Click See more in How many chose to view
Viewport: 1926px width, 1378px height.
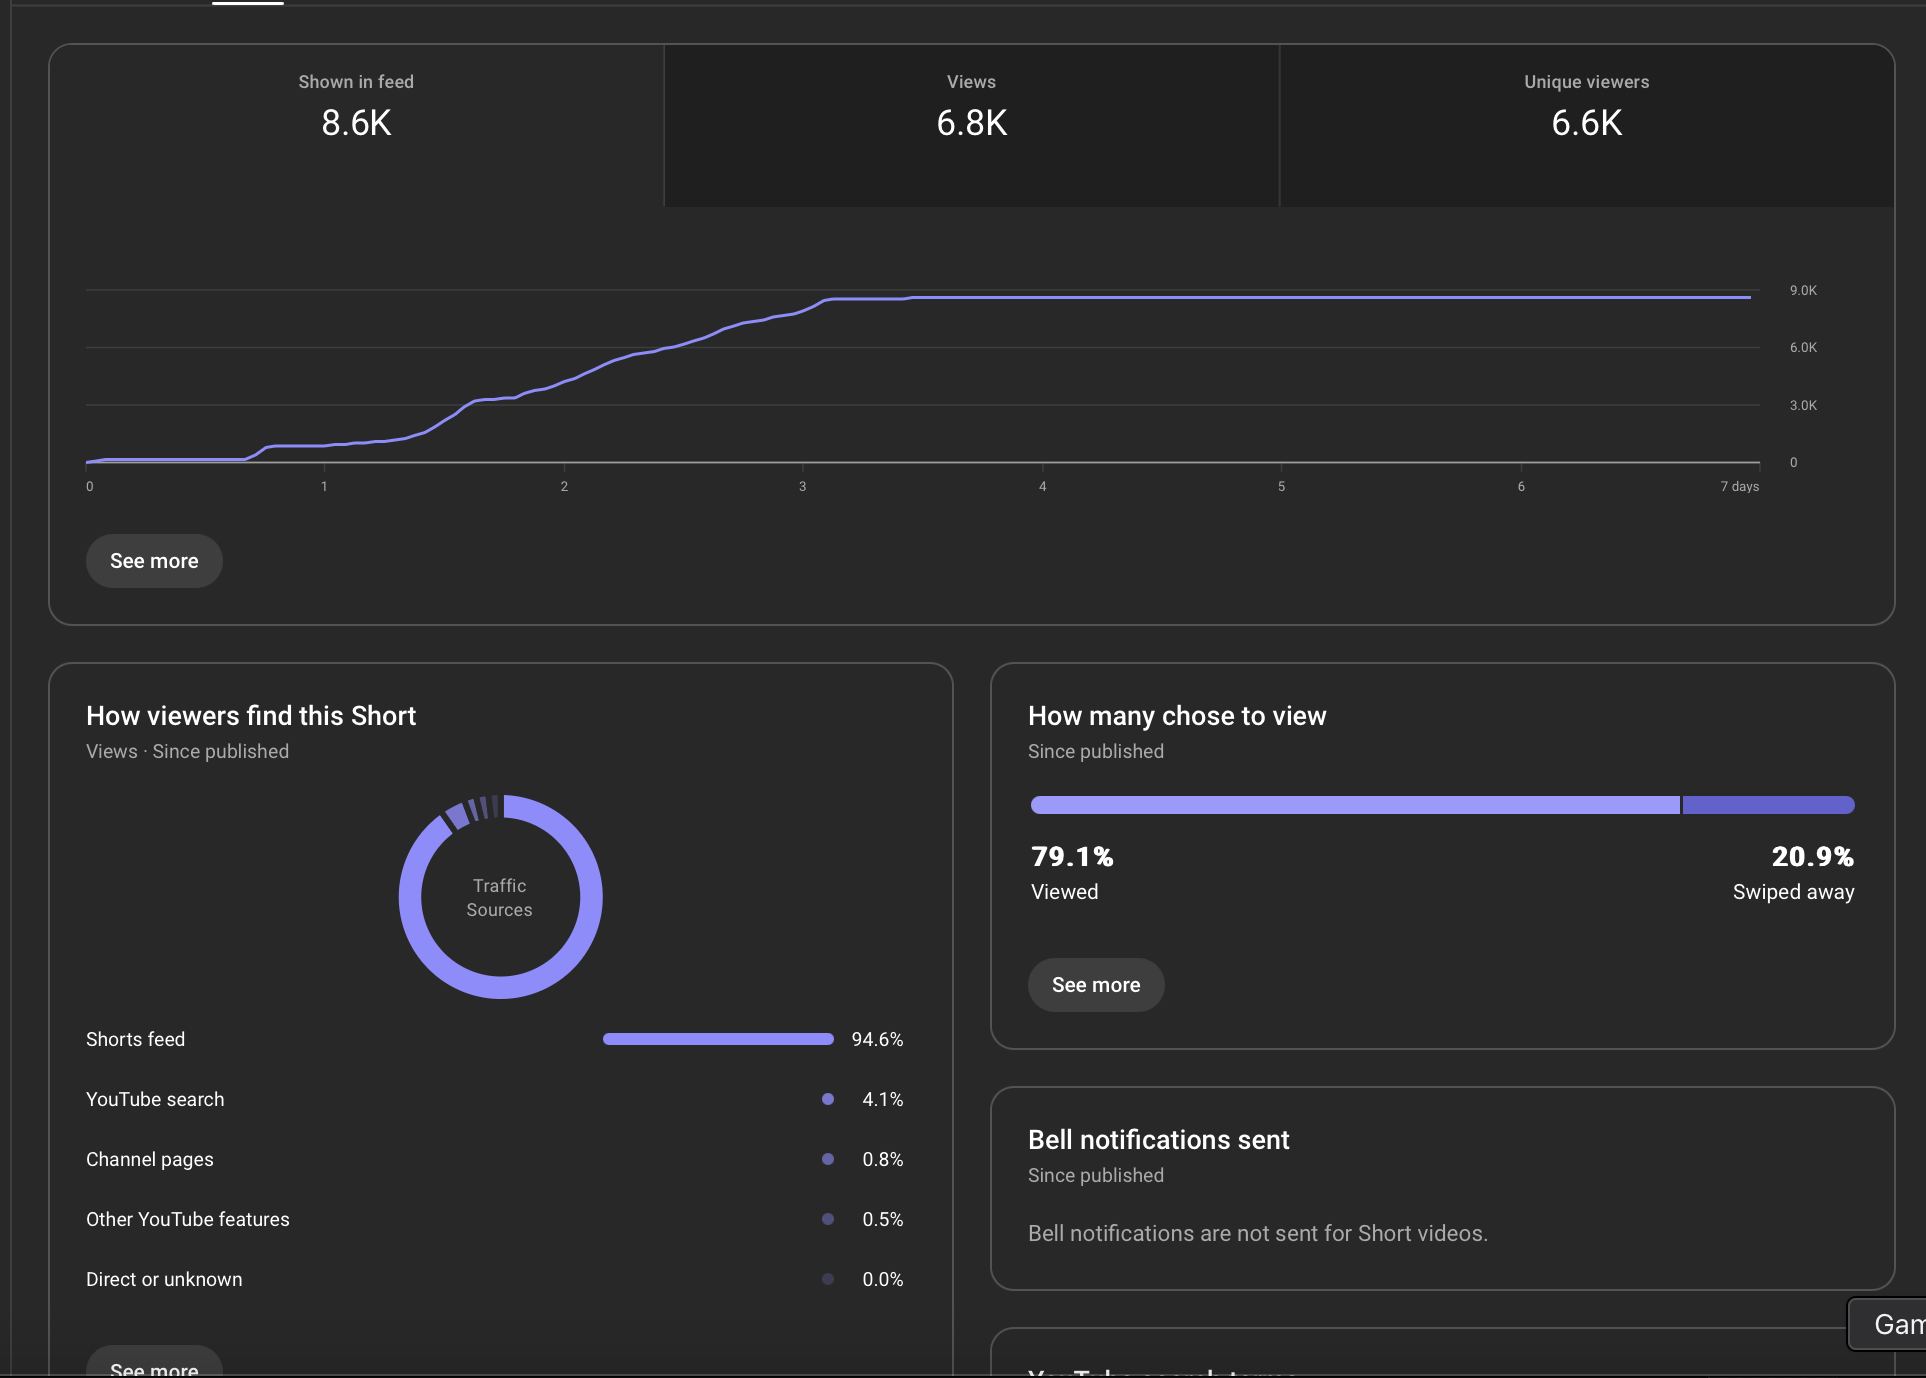point(1096,985)
